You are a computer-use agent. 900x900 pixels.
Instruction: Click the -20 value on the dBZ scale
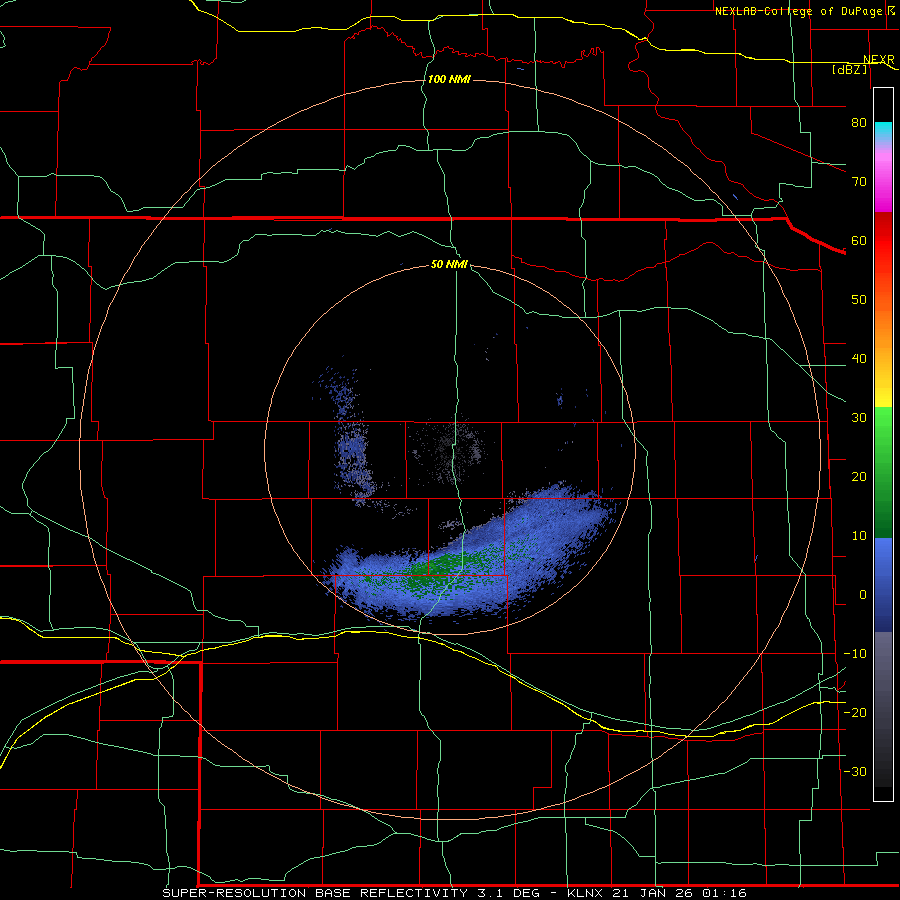(x=855, y=713)
